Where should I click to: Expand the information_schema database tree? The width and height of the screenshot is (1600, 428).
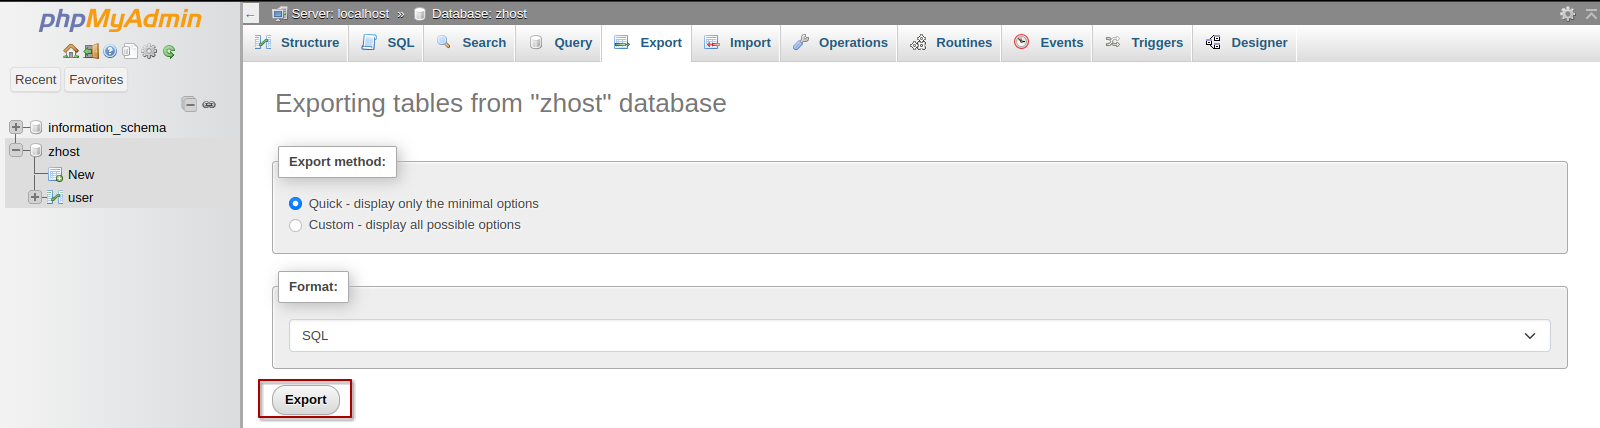pos(16,127)
